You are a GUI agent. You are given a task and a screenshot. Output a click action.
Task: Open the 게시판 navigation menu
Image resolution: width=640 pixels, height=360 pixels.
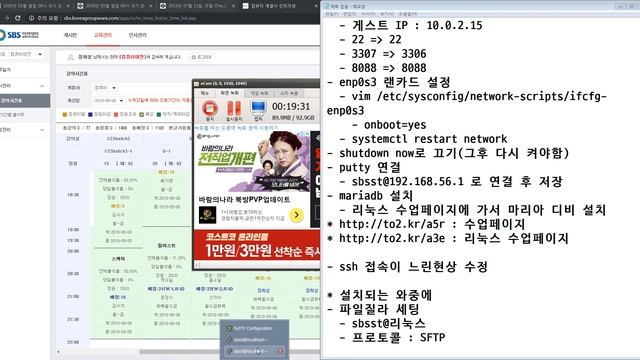(x=70, y=36)
